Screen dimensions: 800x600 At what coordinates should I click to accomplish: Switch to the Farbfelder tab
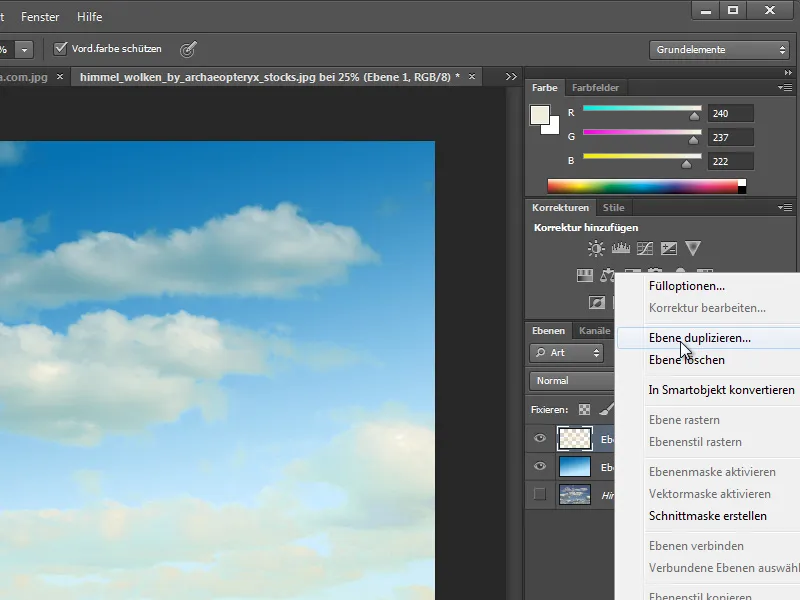click(x=595, y=88)
